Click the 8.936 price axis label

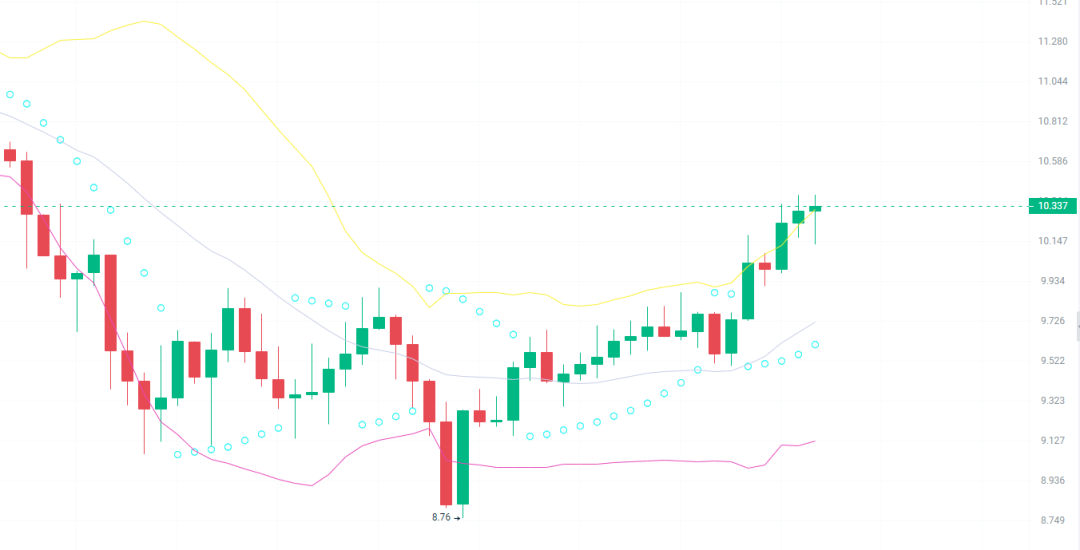pos(1053,481)
